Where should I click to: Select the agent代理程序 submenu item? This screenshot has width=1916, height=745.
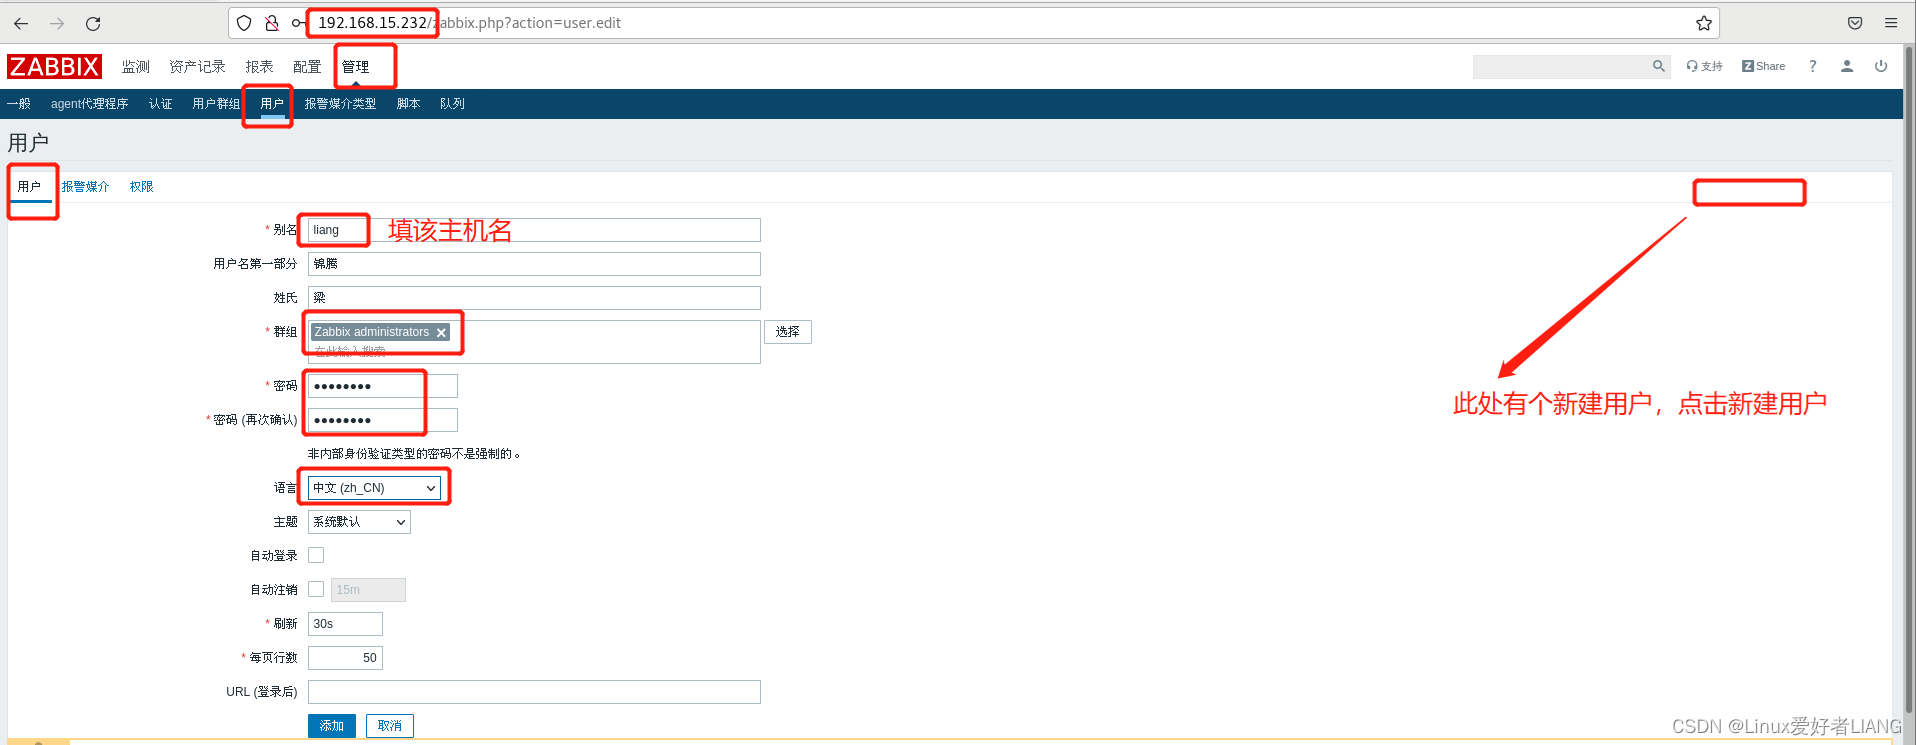[90, 104]
